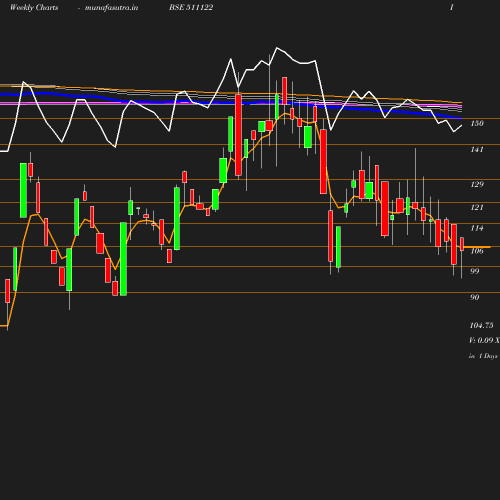Click the 'in 1 Days' text
The width and height of the screenshot is (500, 500).
pyautogui.click(x=483, y=356)
